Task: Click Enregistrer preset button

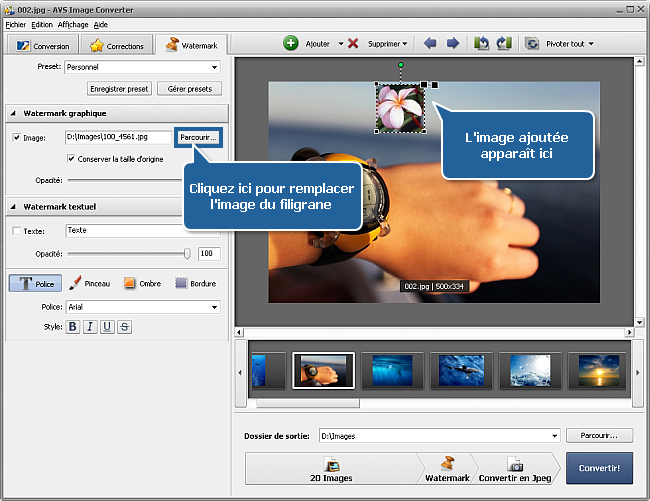Action: (119, 89)
